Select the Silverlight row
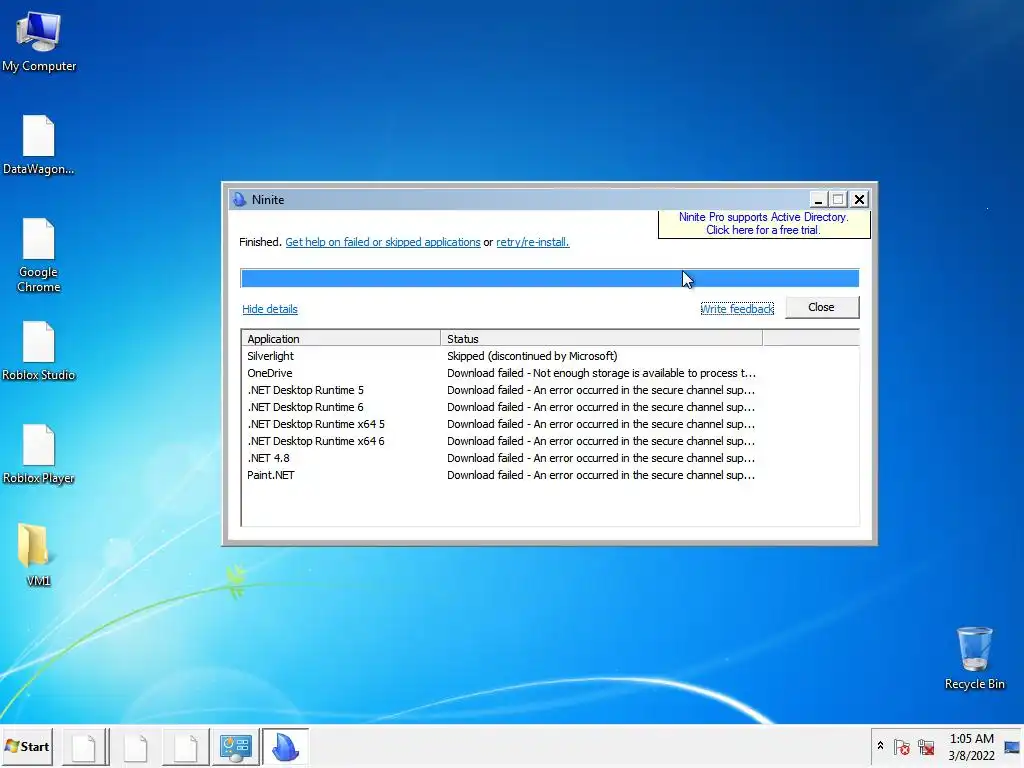The width and height of the screenshot is (1024, 768). pyautogui.click(x=549, y=356)
